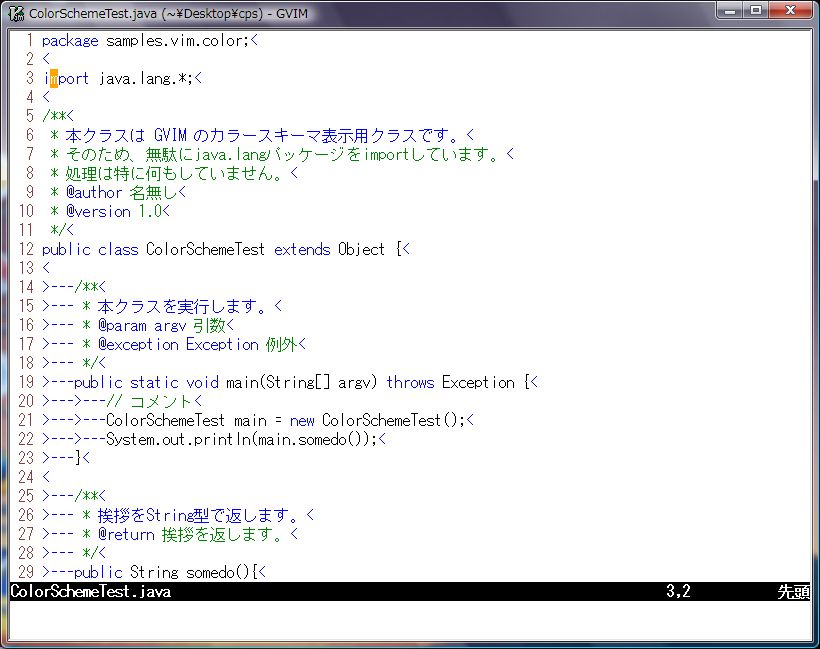Click the '@exception' tag on line 17
820x649 pixels.
point(139,344)
